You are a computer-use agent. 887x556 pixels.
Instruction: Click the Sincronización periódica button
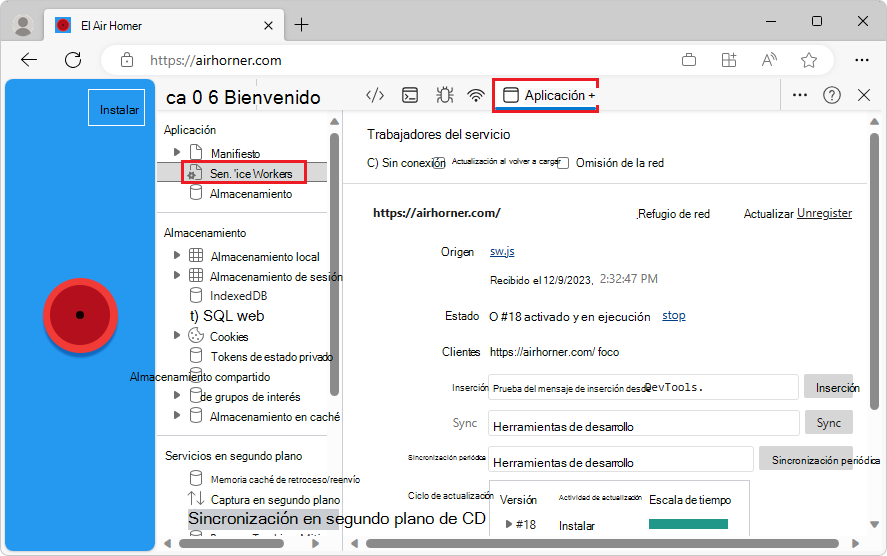(x=806, y=459)
